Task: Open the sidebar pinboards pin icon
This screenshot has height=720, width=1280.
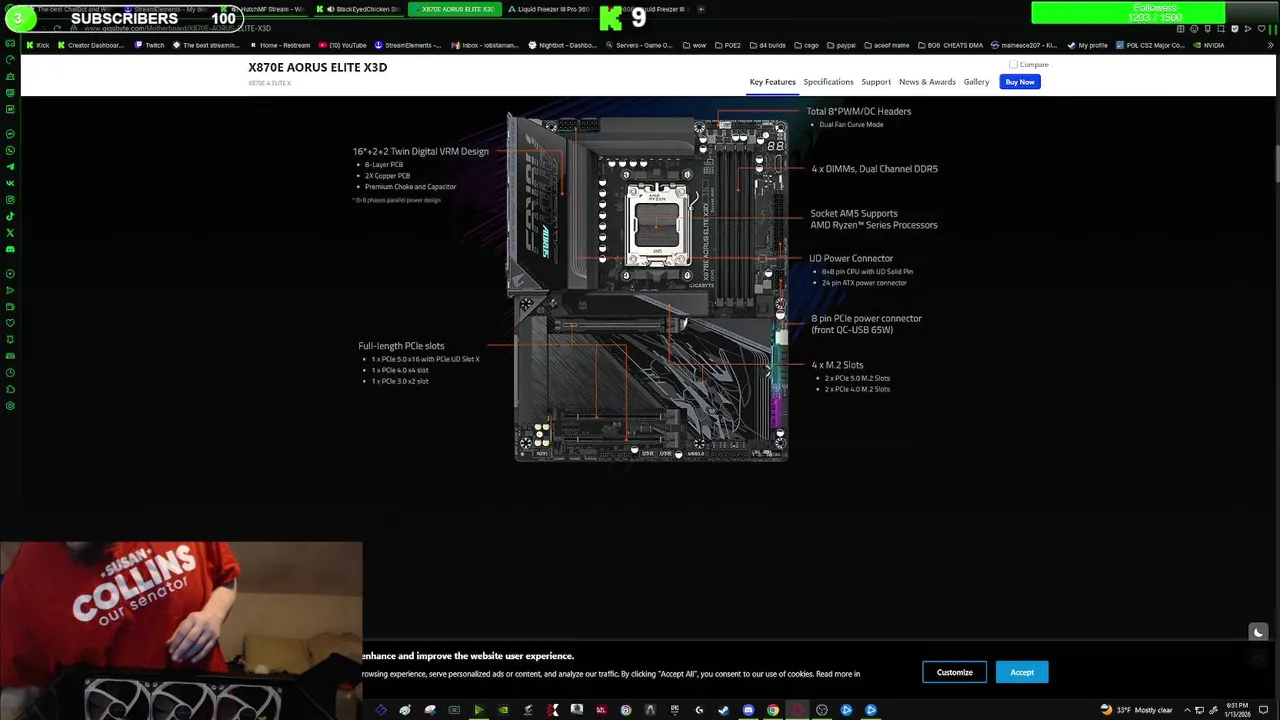Action: point(10,339)
